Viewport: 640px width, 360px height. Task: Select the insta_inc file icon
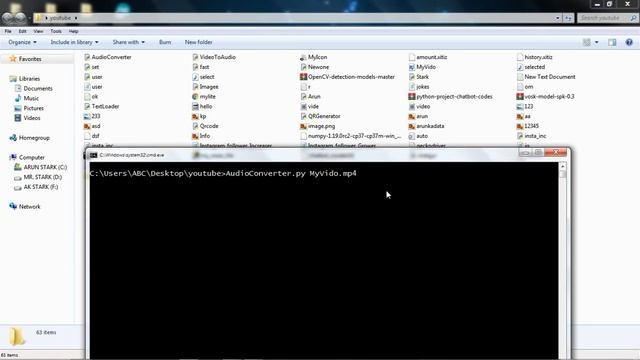pyautogui.click(x=520, y=136)
